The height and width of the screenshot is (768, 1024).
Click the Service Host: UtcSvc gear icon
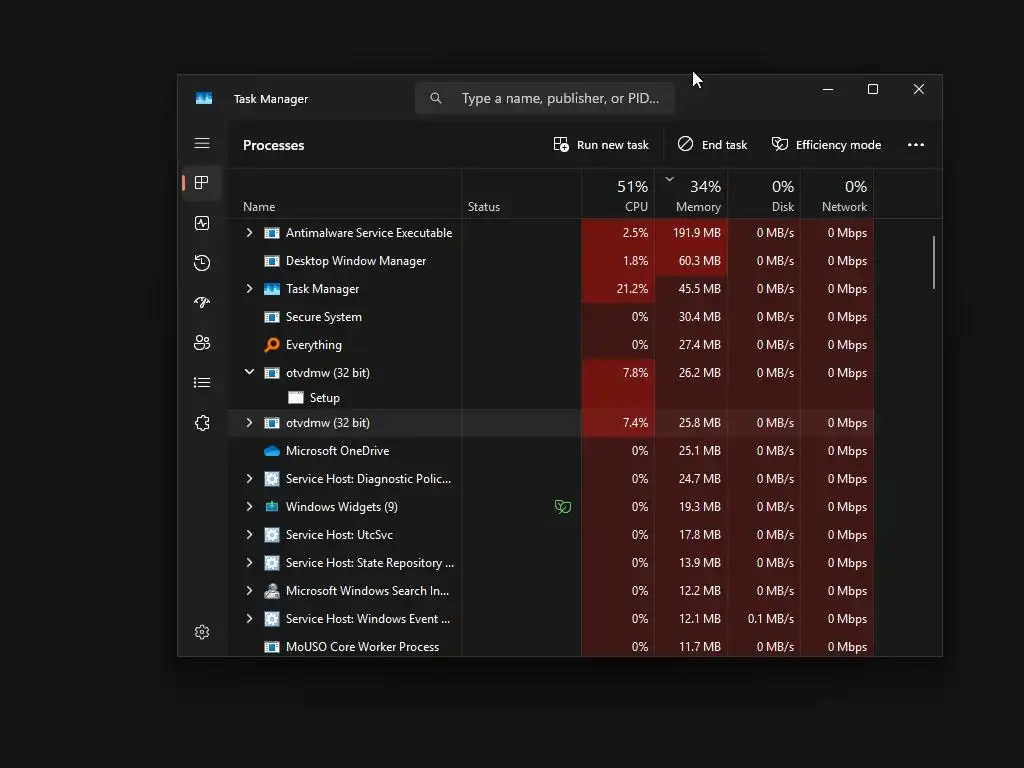[272, 535]
